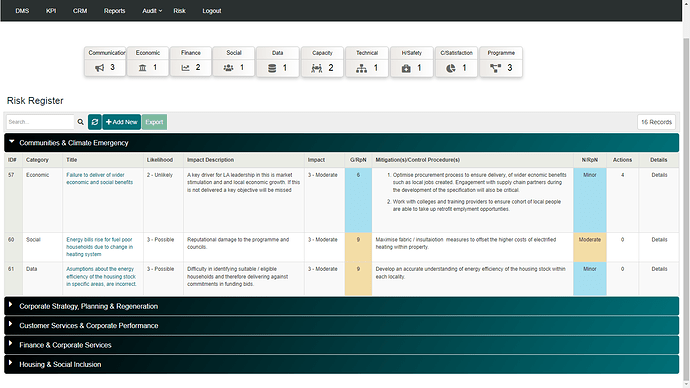Click the H/Safety medkit icon
The image size is (690, 388).
[406, 68]
